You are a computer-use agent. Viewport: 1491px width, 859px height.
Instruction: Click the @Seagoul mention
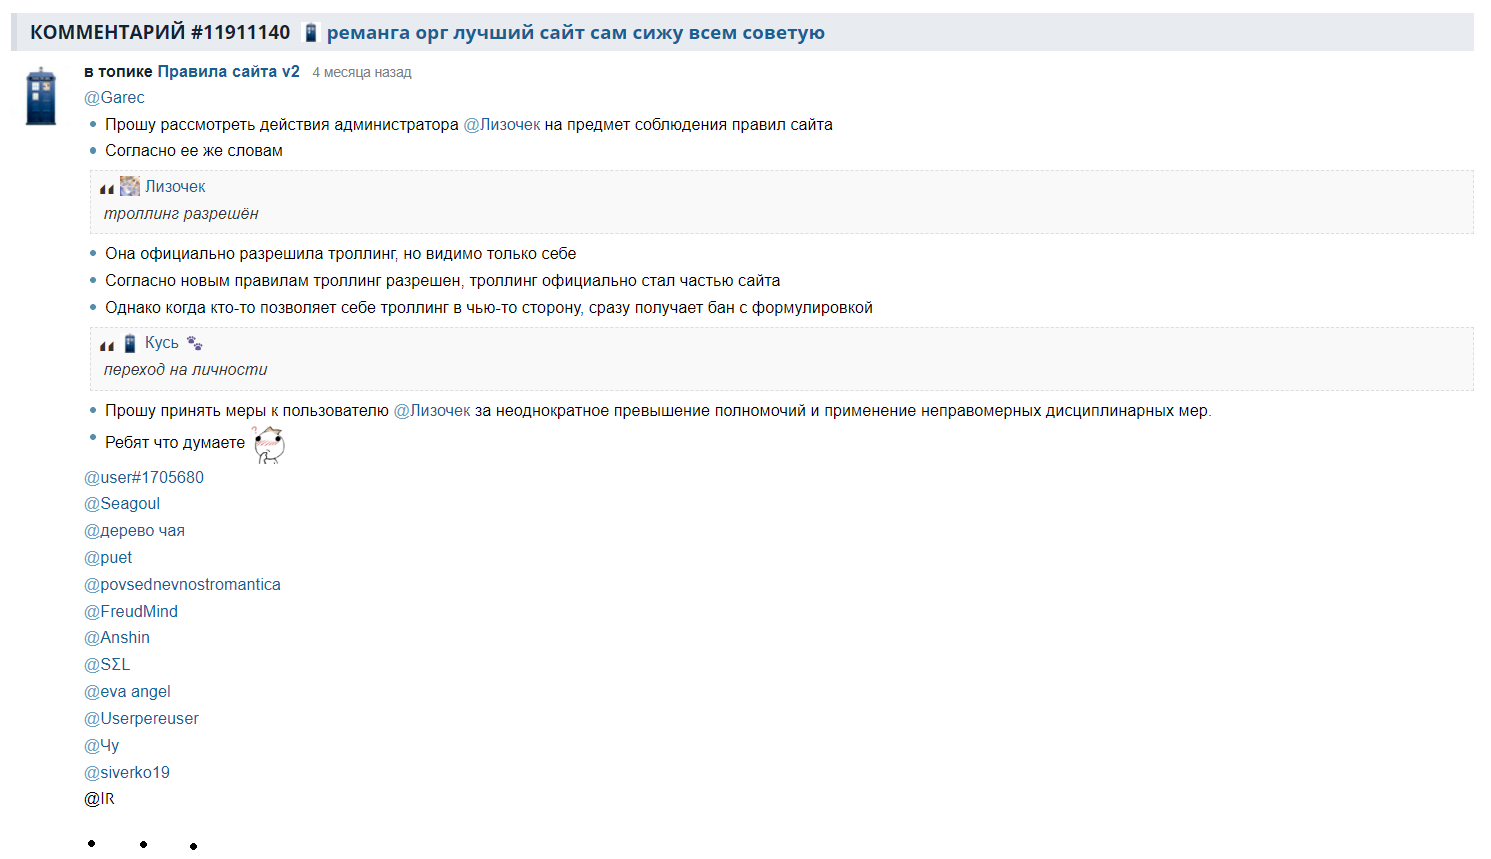tap(122, 503)
